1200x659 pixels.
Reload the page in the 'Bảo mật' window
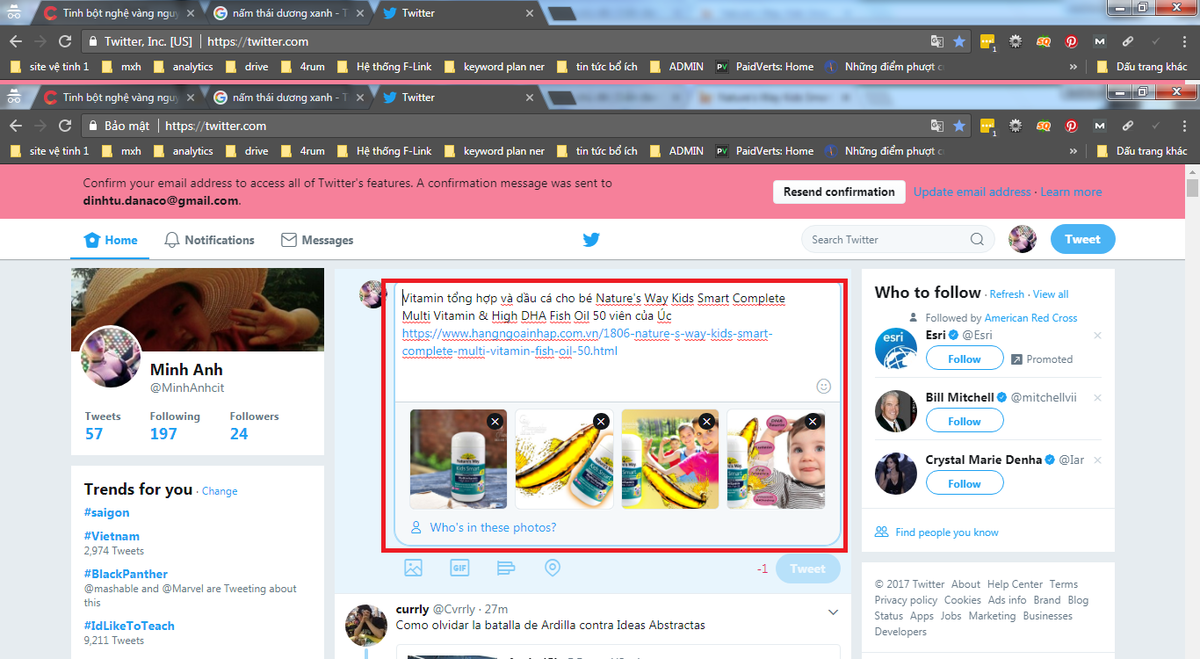(65, 126)
